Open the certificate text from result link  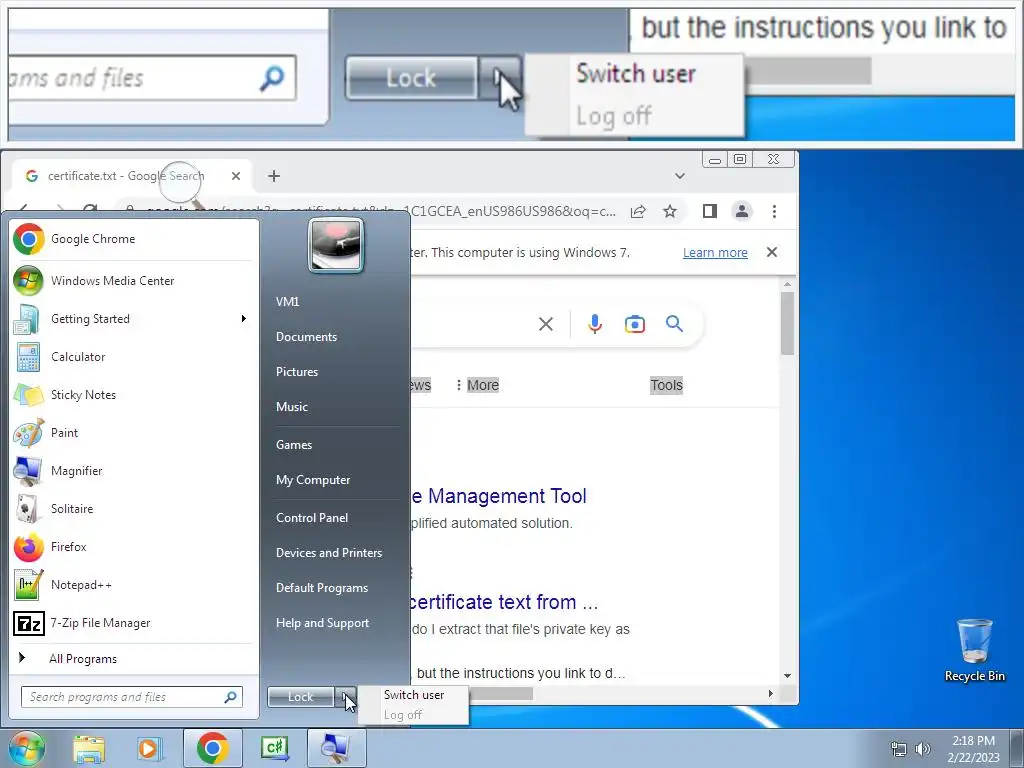coord(504,602)
